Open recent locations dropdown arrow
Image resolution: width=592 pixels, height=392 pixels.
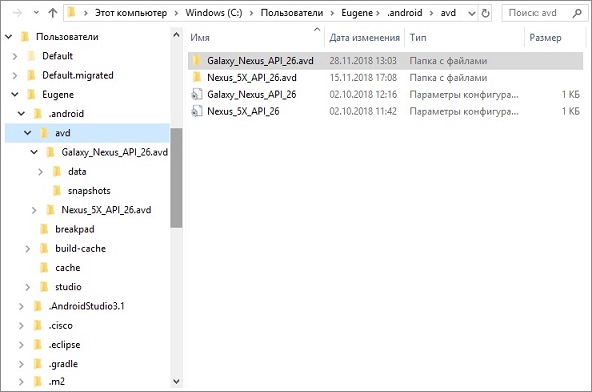(36, 13)
